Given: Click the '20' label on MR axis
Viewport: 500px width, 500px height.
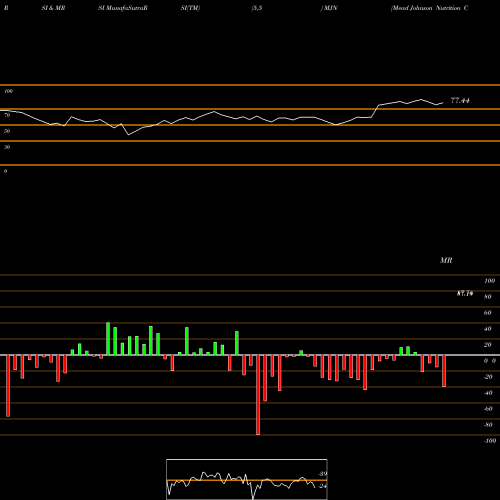Looking at the screenshot, I should 488,345.
